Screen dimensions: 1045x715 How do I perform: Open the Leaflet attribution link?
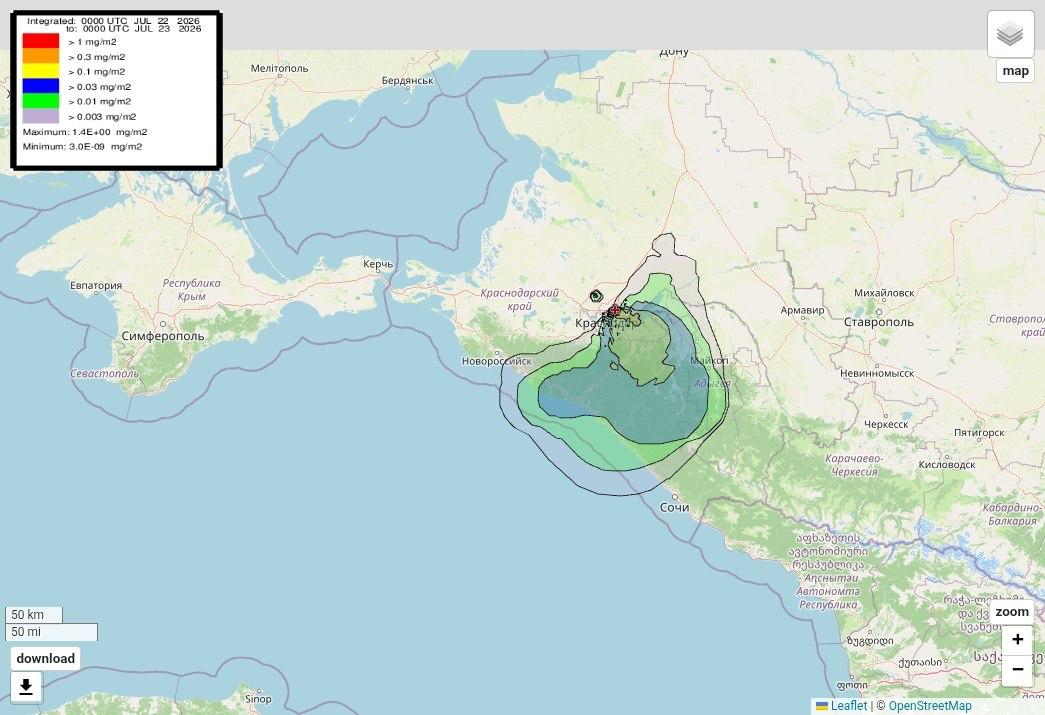848,706
